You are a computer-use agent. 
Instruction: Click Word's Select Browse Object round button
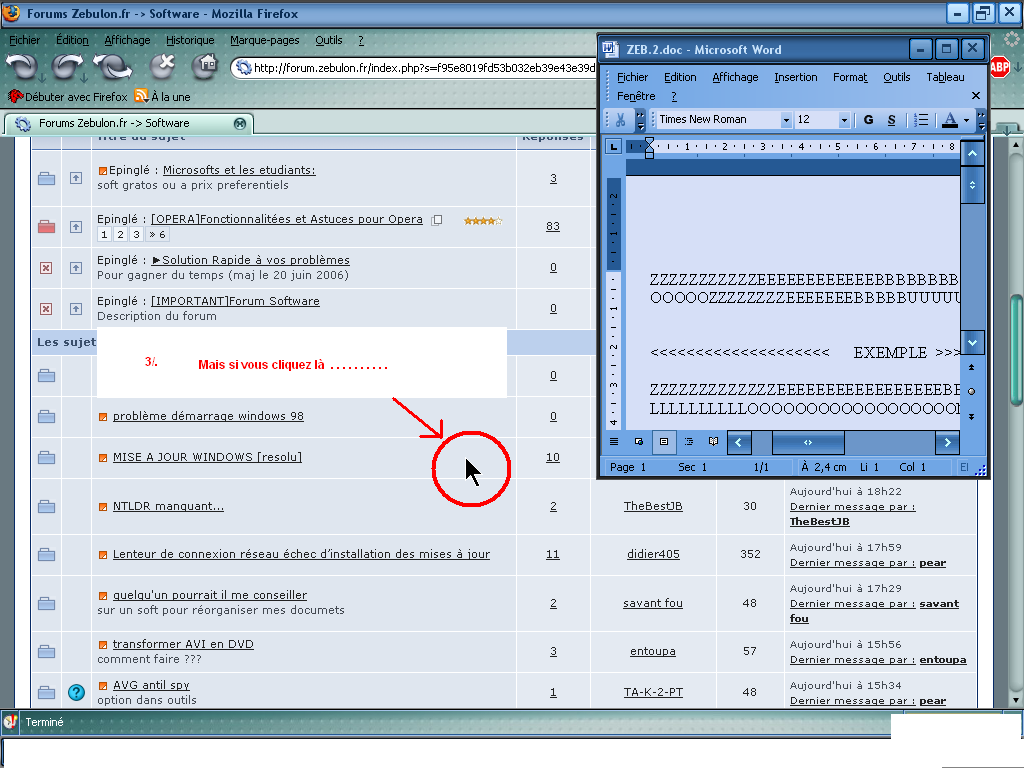[x=971, y=392]
